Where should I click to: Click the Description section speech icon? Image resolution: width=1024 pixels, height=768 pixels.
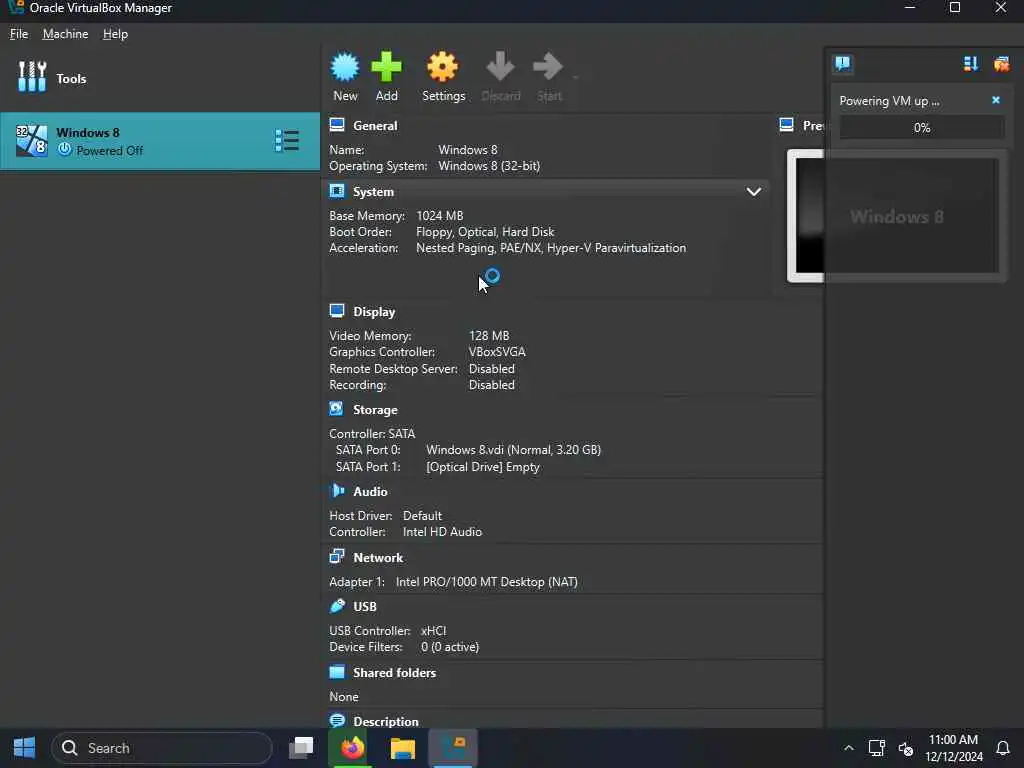point(337,720)
